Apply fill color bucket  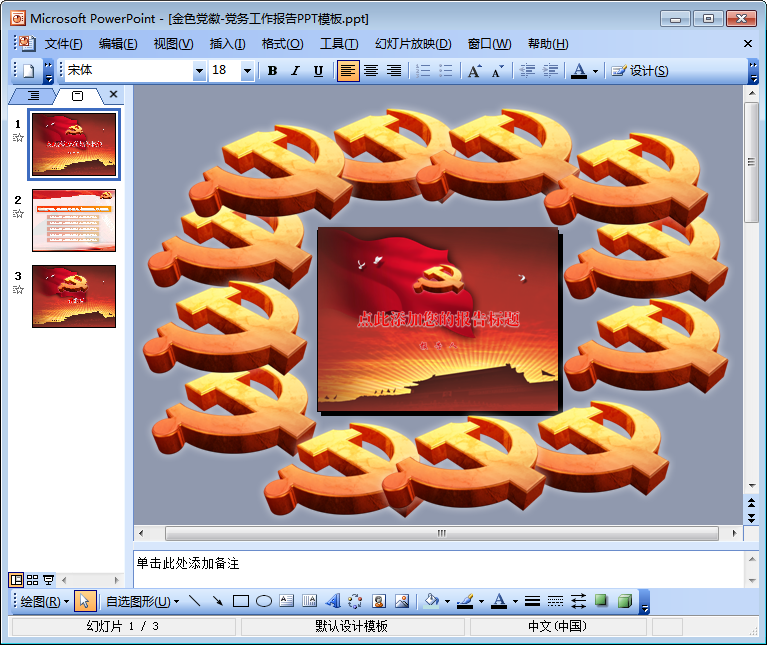coord(431,601)
